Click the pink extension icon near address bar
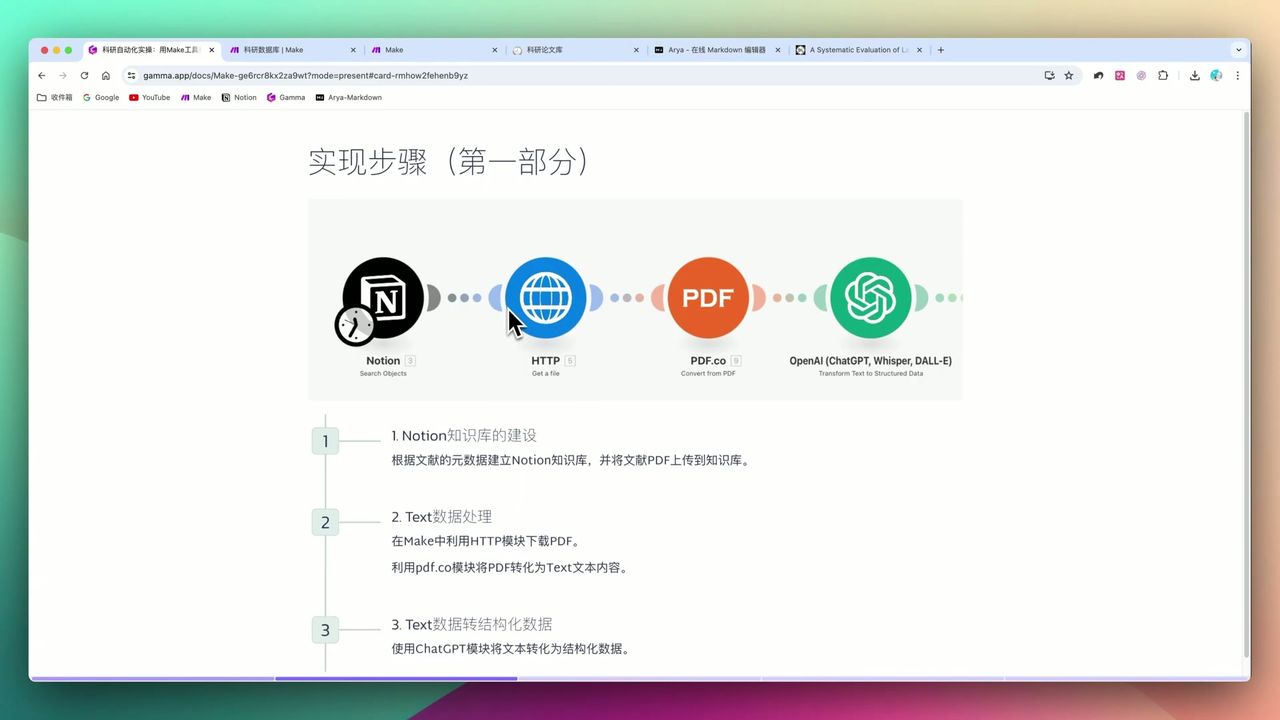This screenshot has height=720, width=1280. pyautogui.click(x=1120, y=75)
